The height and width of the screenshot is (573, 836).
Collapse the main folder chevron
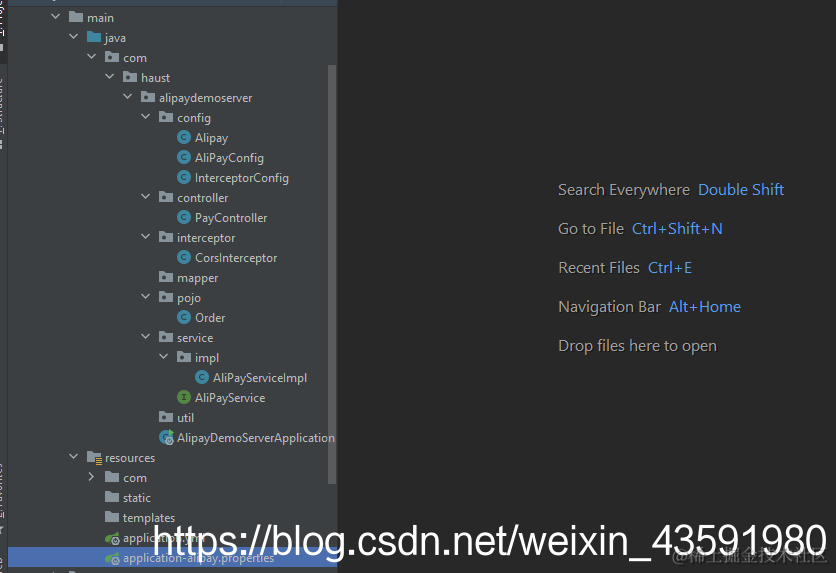(x=55, y=17)
